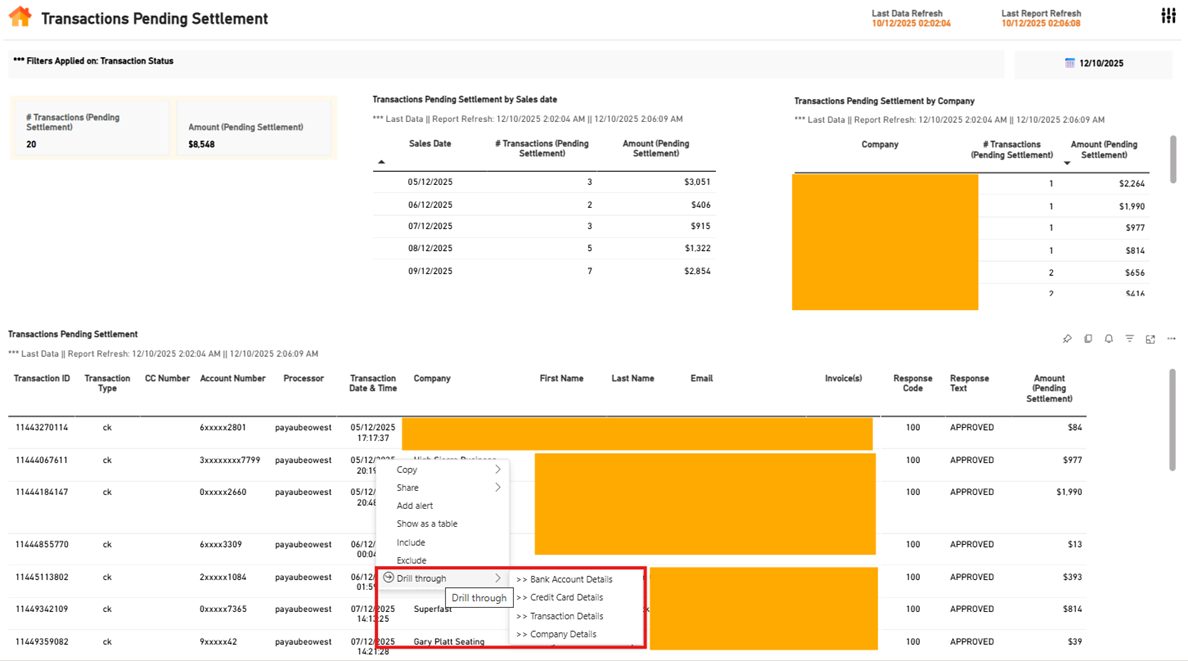The image size is (1188, 661).
Task: Click the Last Report Refresh timestamp
Action: pyautogui.click(x=1041, y=23)
